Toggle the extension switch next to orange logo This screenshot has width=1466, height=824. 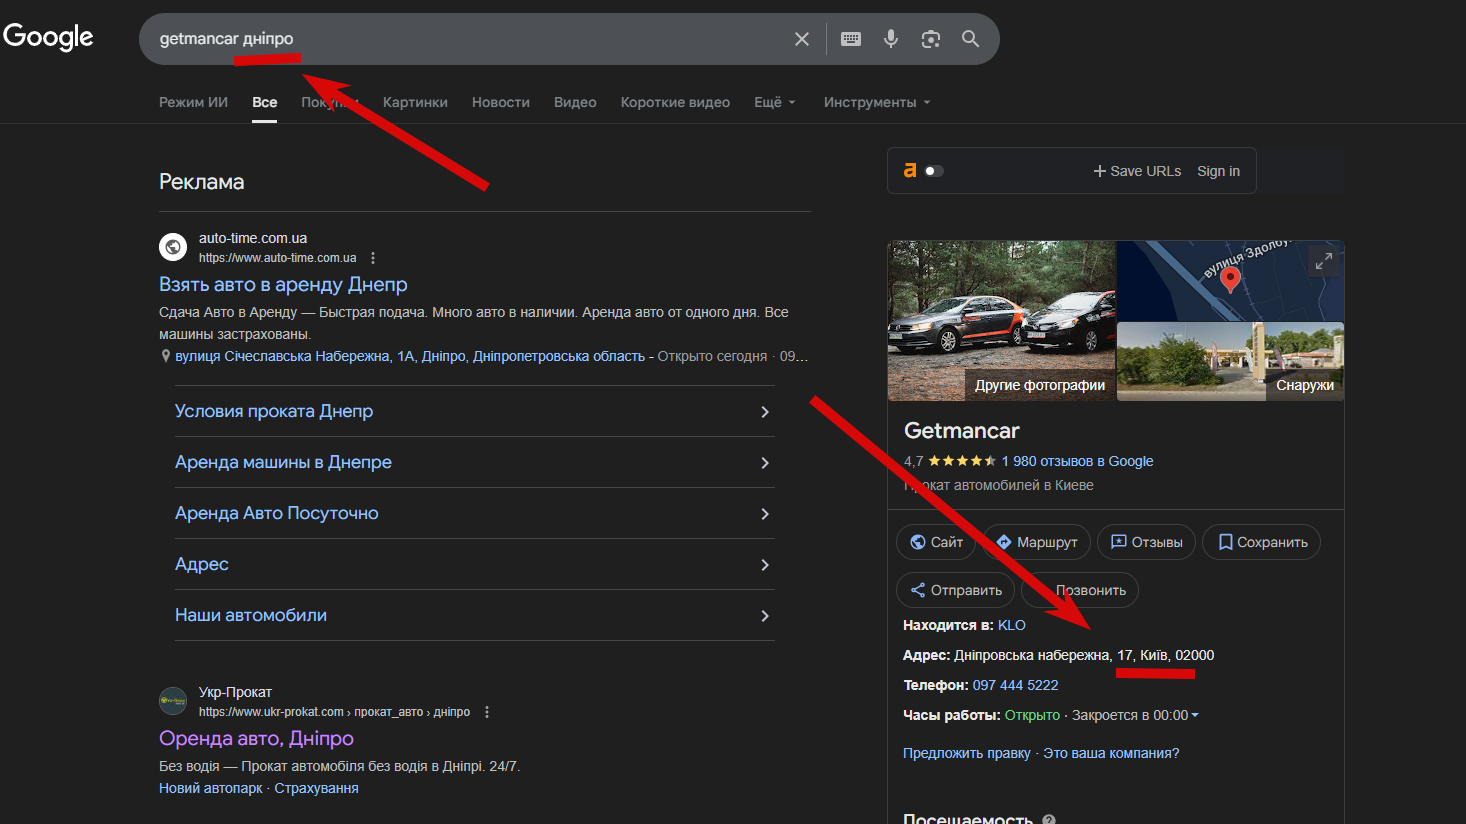pyautogui.click(x=933, y=171)
